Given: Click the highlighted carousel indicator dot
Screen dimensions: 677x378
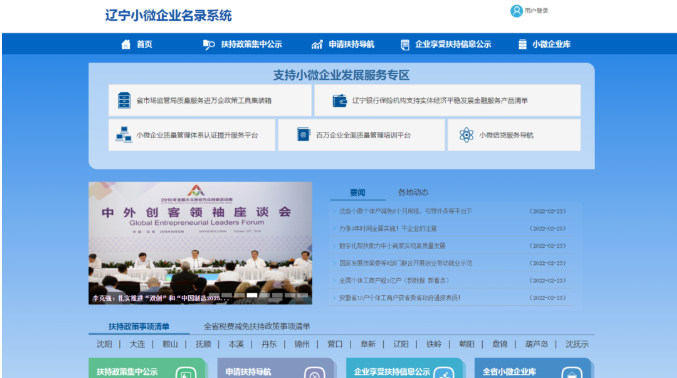Looking at the screenshot, I should (x=252, y=295).
